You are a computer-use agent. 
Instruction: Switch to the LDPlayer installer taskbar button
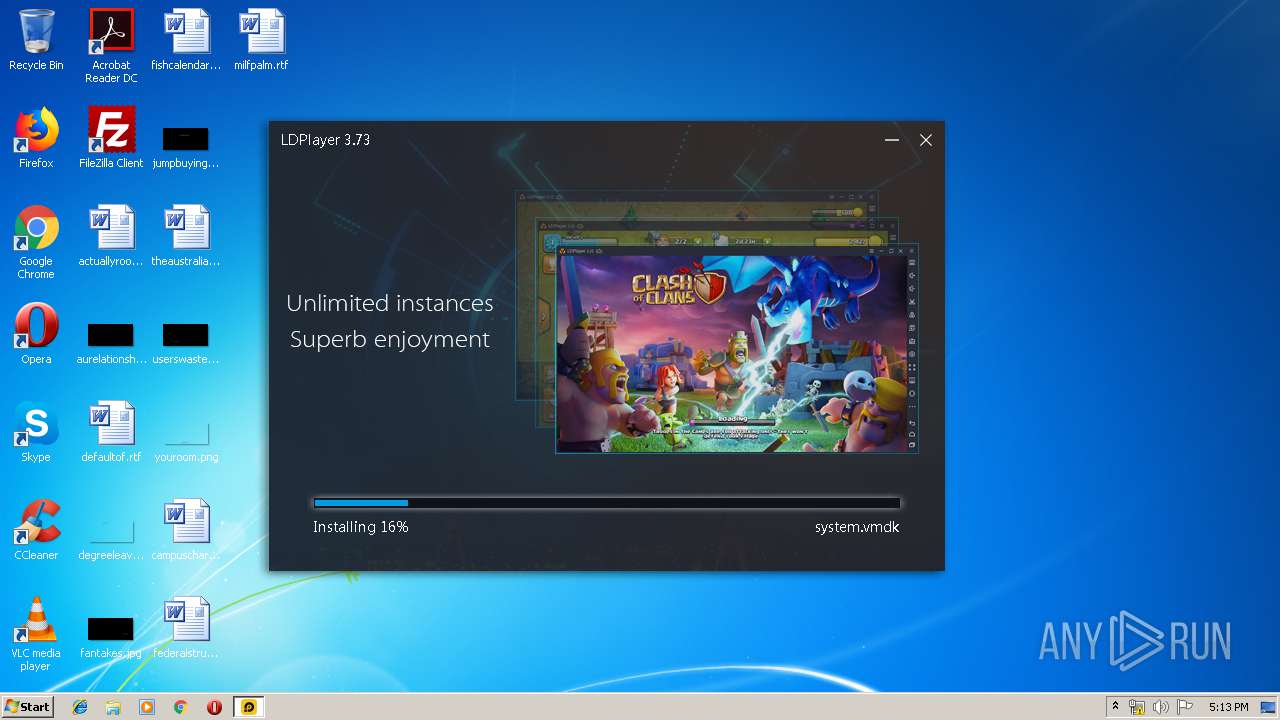pyautogui.click(x=249, y=707)
